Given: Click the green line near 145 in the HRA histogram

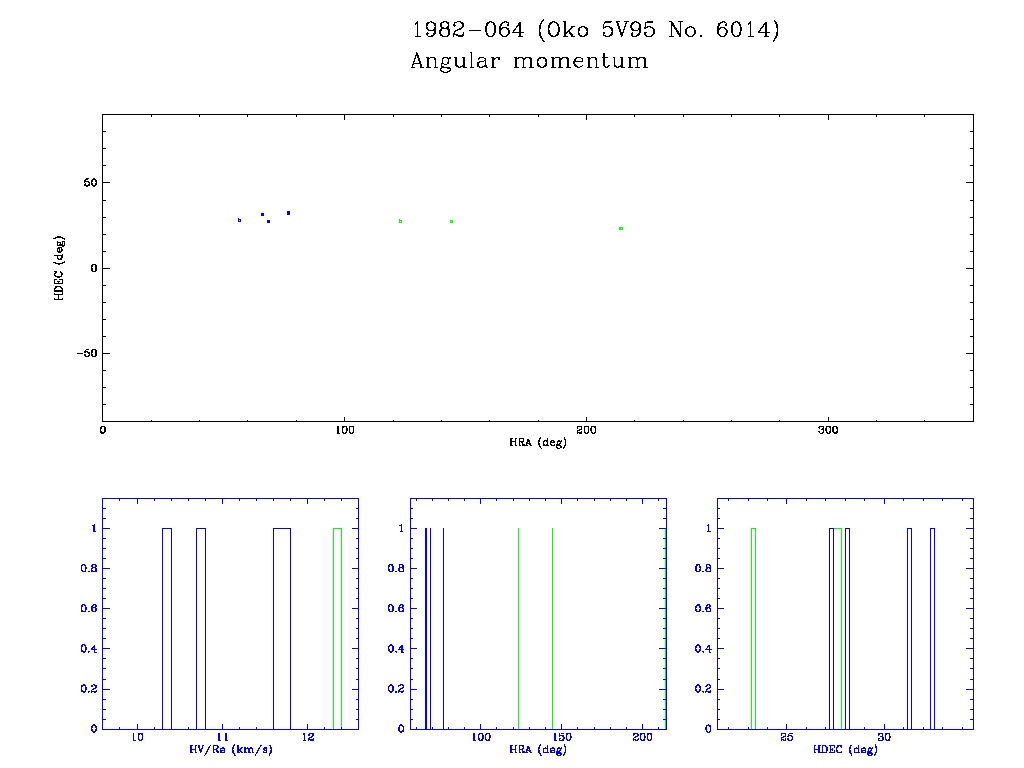Looking at the screenshot, I should tap(552, 628).
